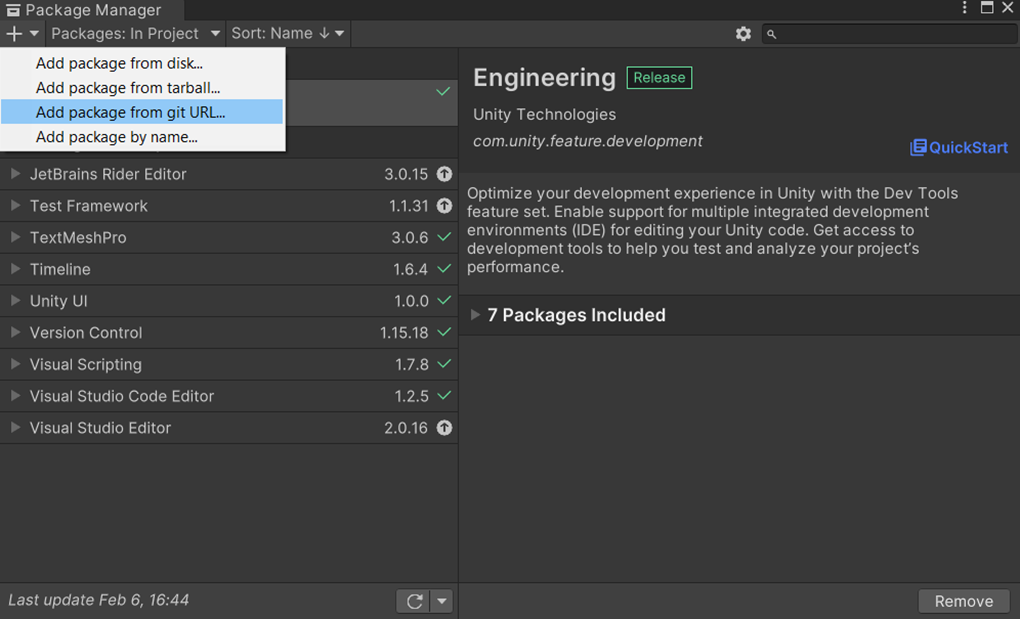This screenshot has width=1020, height=619.
Task: Click installed checkmark for Version Control
Action: click(444, 332)
